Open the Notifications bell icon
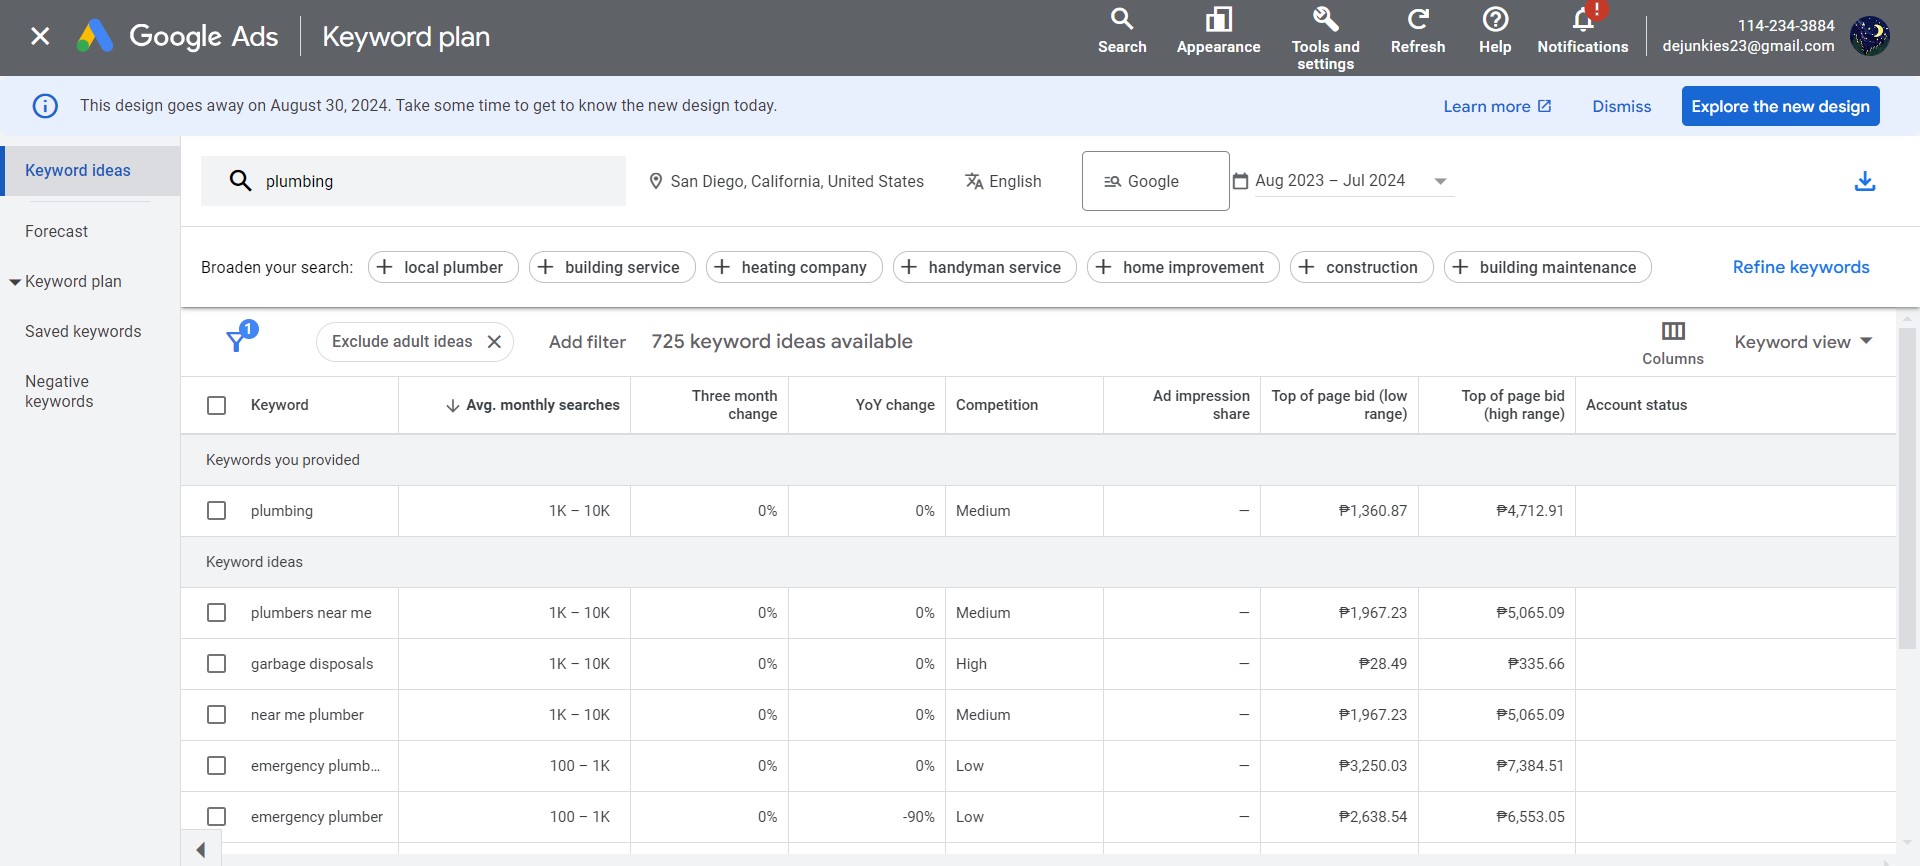The height and width of the screenshot is (866, 1920). 1582,20
